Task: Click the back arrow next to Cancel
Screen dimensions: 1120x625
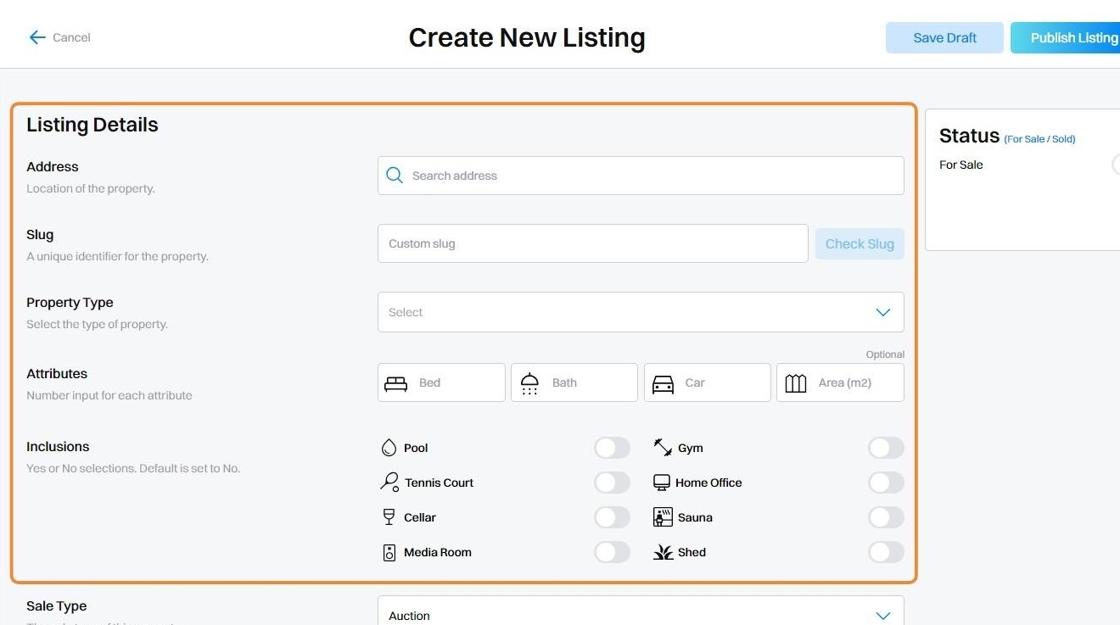Action: (37, 38)
